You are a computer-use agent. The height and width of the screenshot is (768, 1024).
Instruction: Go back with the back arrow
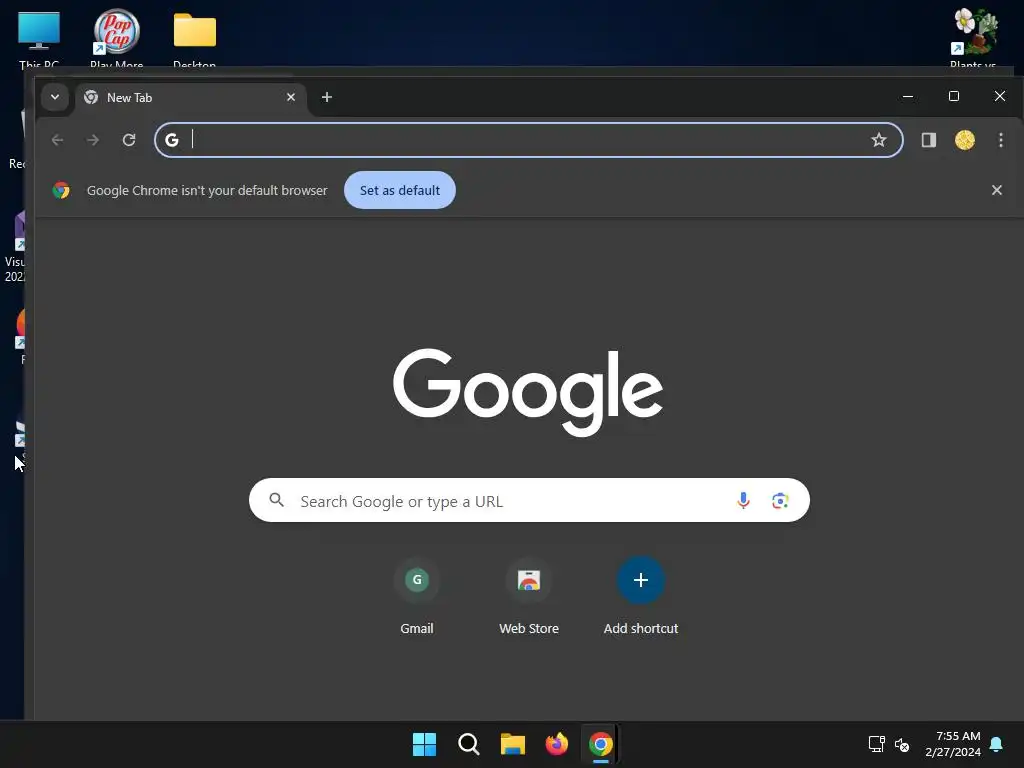tap(57, 140)
